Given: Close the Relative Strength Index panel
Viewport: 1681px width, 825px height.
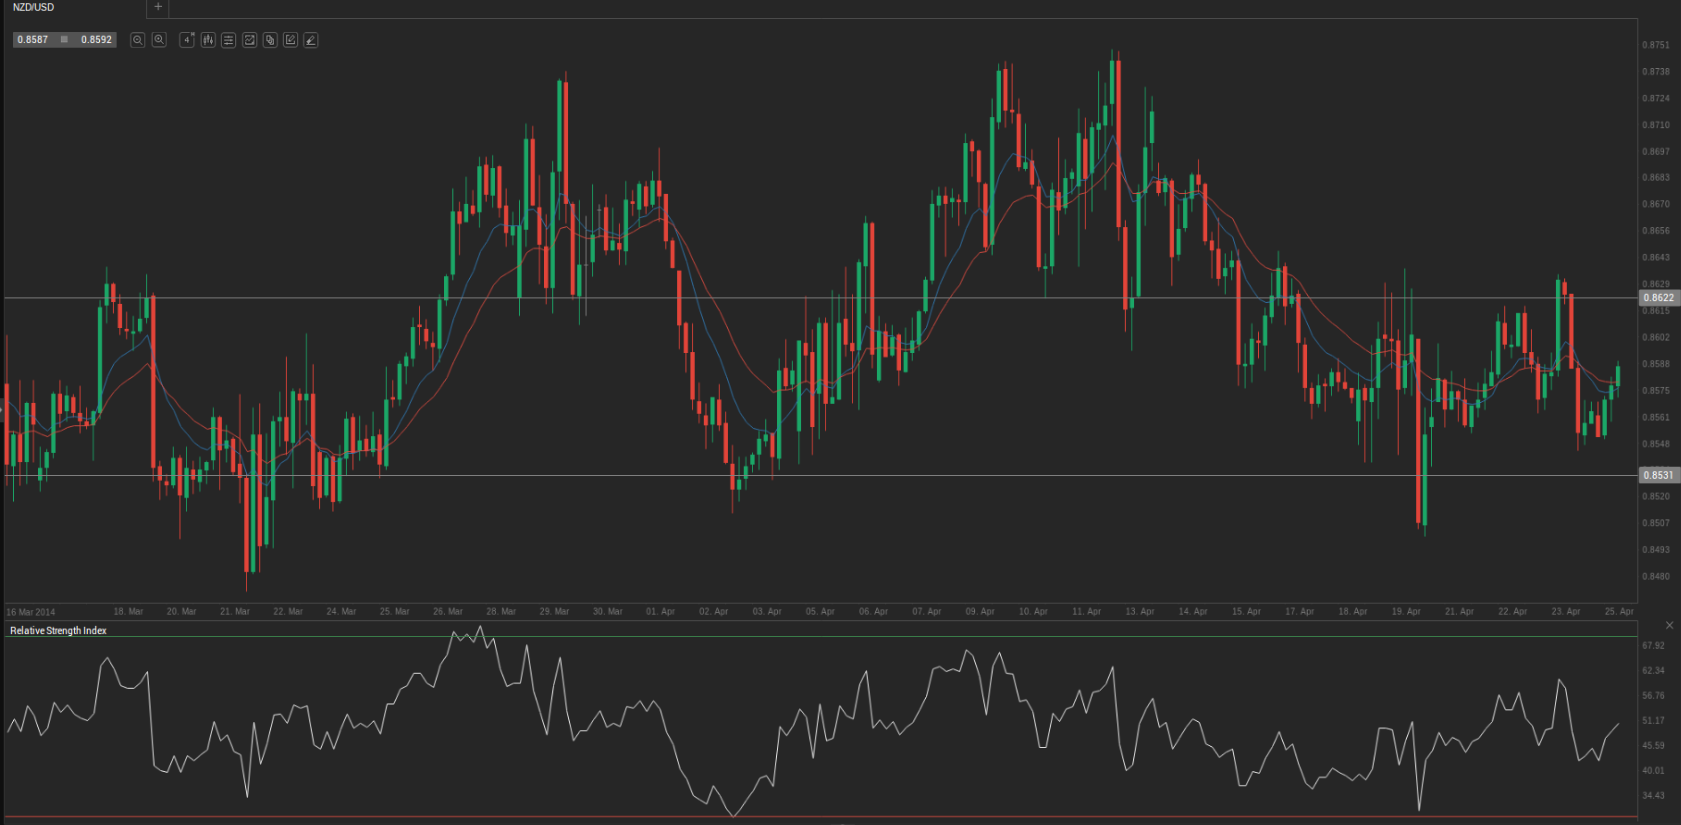Looking at the screenshot, I should (x=1669, y=625).
